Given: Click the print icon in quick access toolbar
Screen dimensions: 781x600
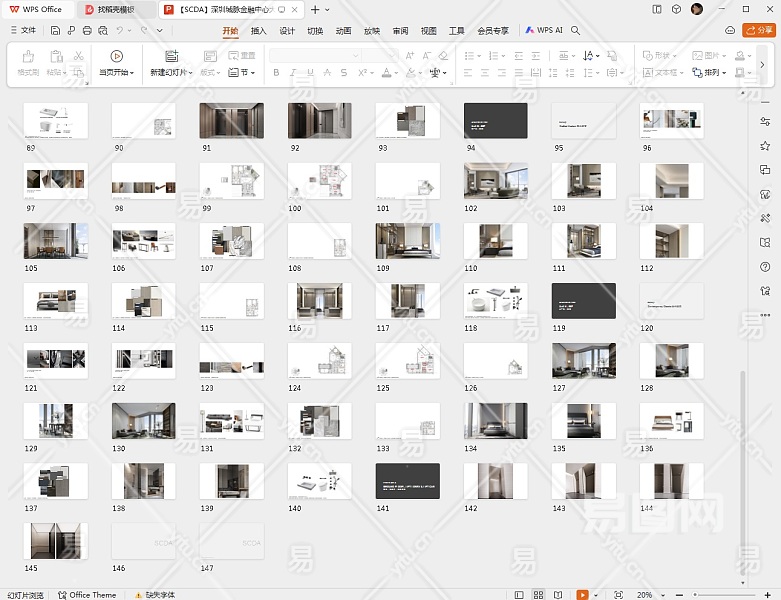Looking at the screenshot, I should coord(87,31).
